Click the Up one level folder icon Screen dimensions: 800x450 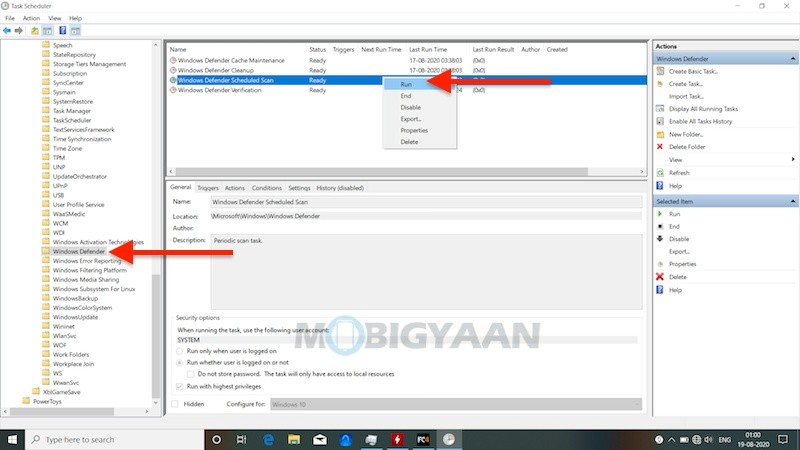click(x=35, y=31)
